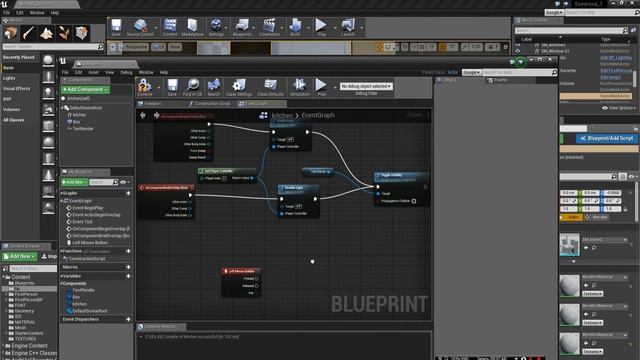Open blueprint editor Debug menu
This screenshot has height=360, width=640.
pyautogui.click(x=126, y=72)
